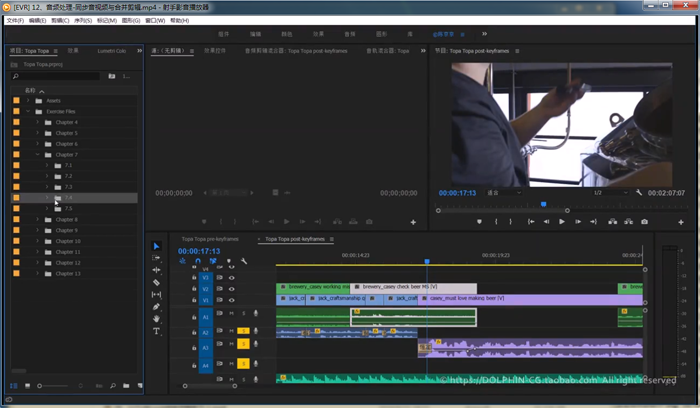This screenshot has height=408, width=700.
Task: Click Export Frame camera in Program monitor
Action: coord(644,221)
